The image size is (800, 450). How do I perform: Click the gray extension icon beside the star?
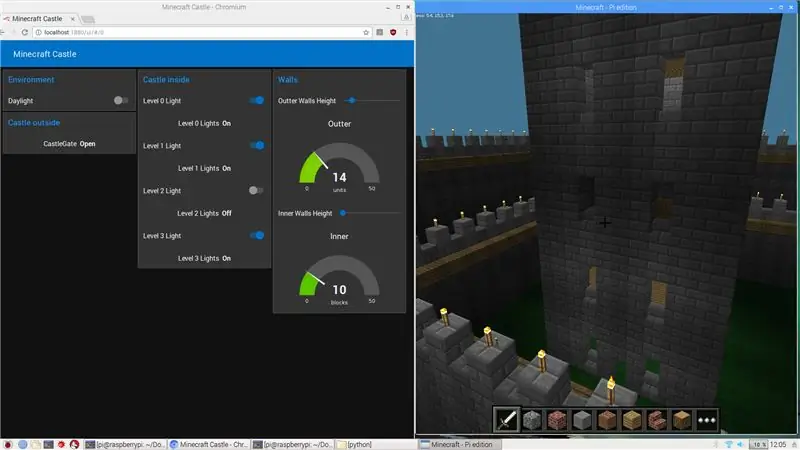click(x=380, y=32)
